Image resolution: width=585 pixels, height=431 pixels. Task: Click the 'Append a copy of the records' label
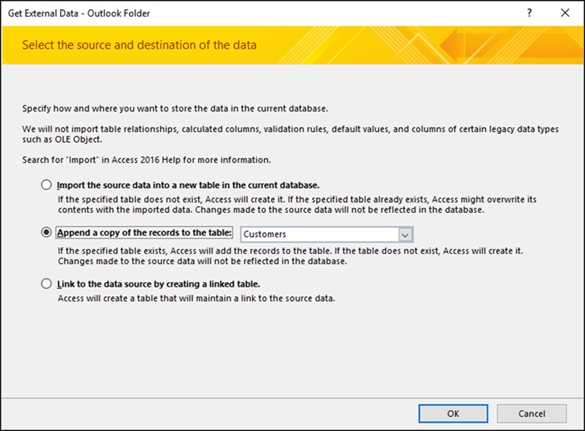point(144,232)
